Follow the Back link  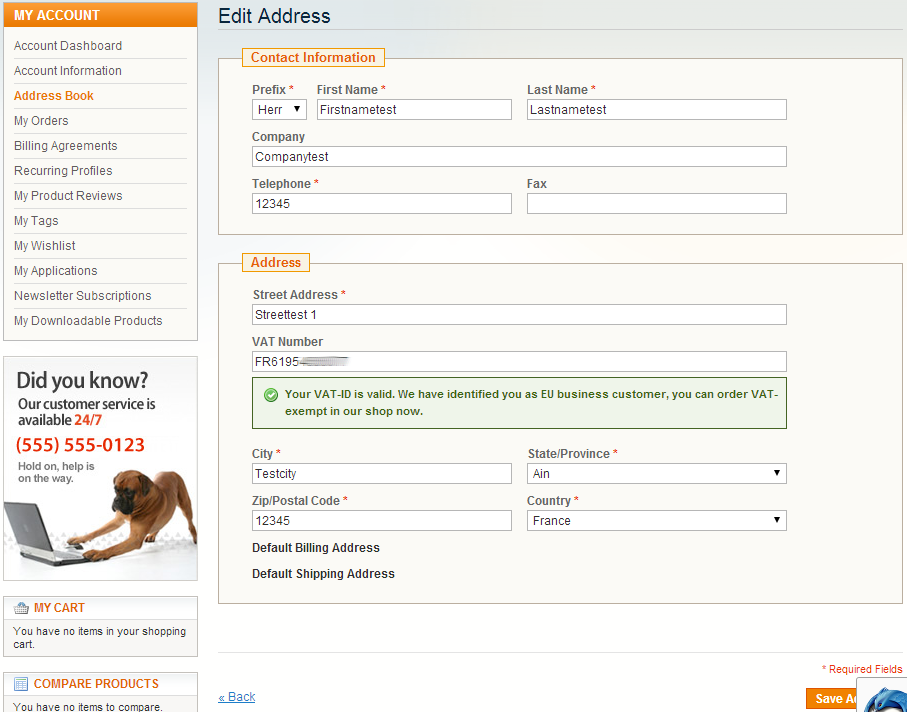pyautogui.click(x=236, y=696)
